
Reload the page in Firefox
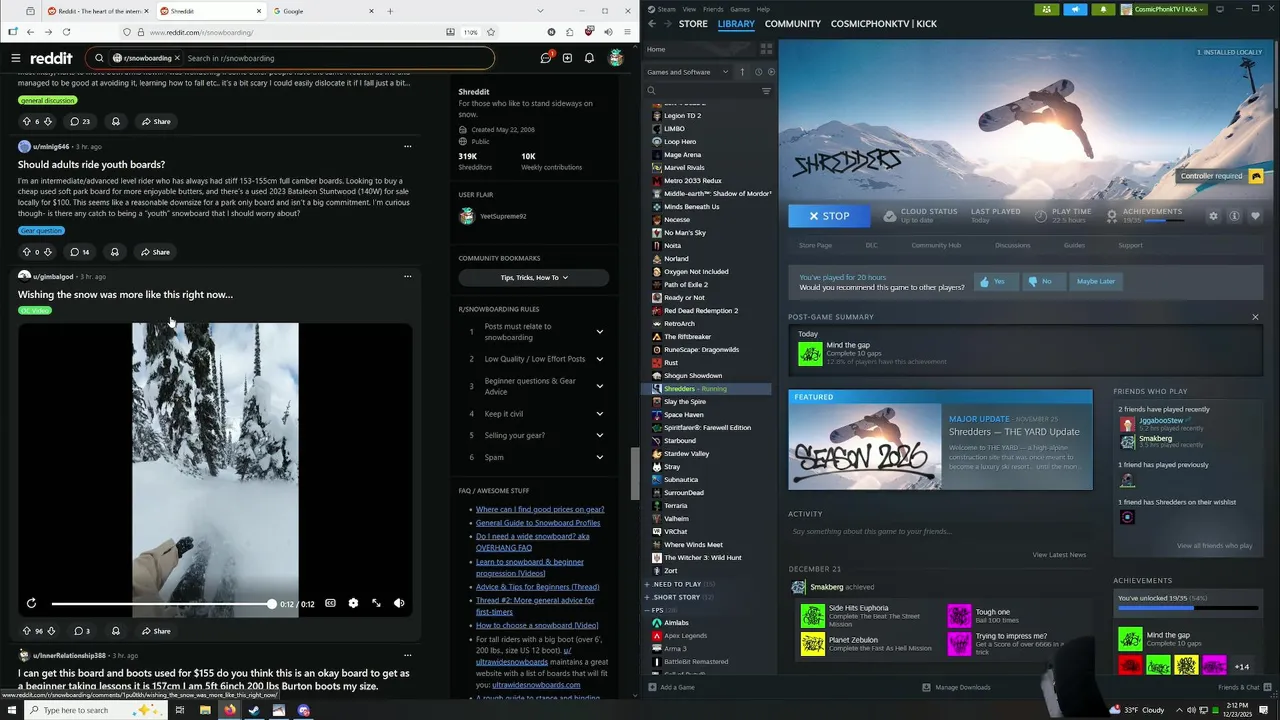coord(66,32)
